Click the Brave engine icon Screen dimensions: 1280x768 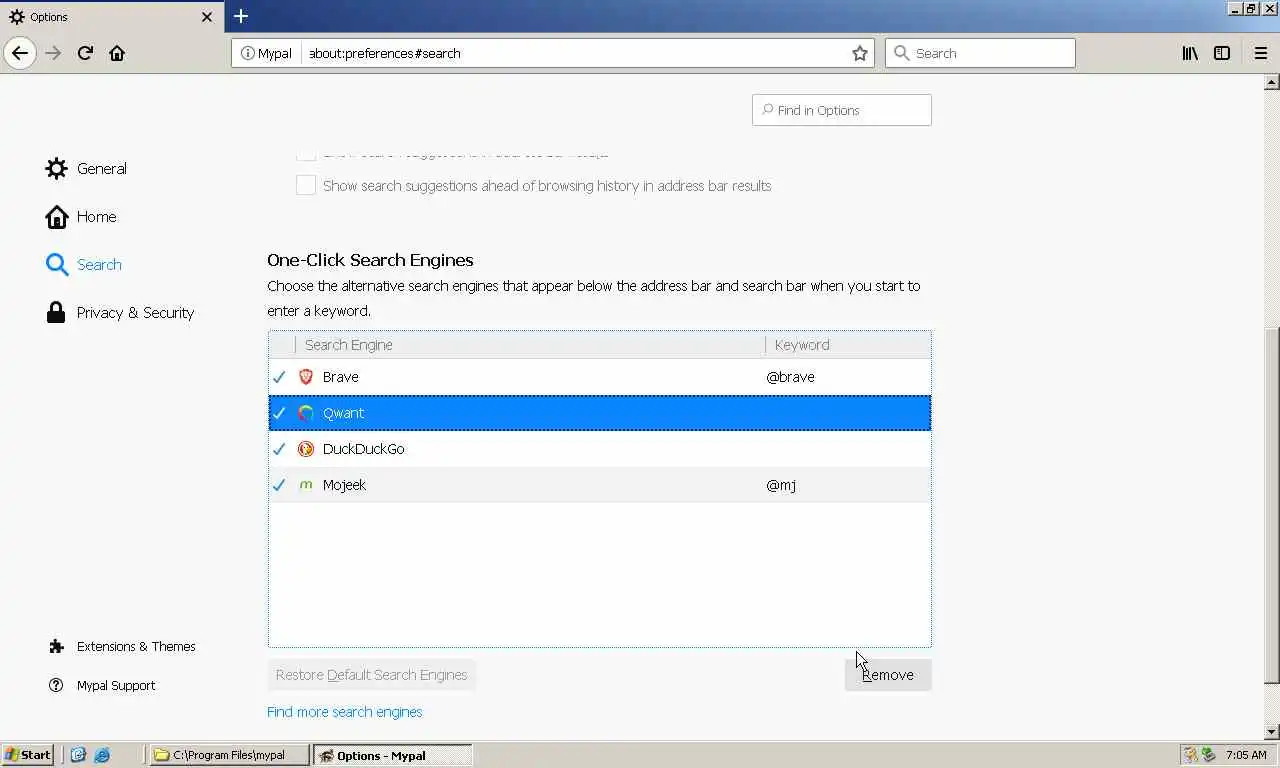pyautogui.click(x=306, y=377)
